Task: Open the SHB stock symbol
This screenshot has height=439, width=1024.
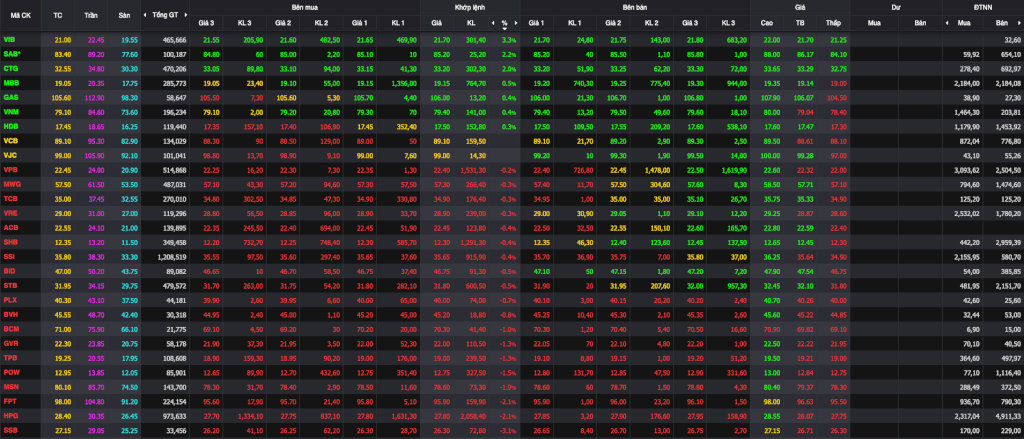Action: [10, 242]
